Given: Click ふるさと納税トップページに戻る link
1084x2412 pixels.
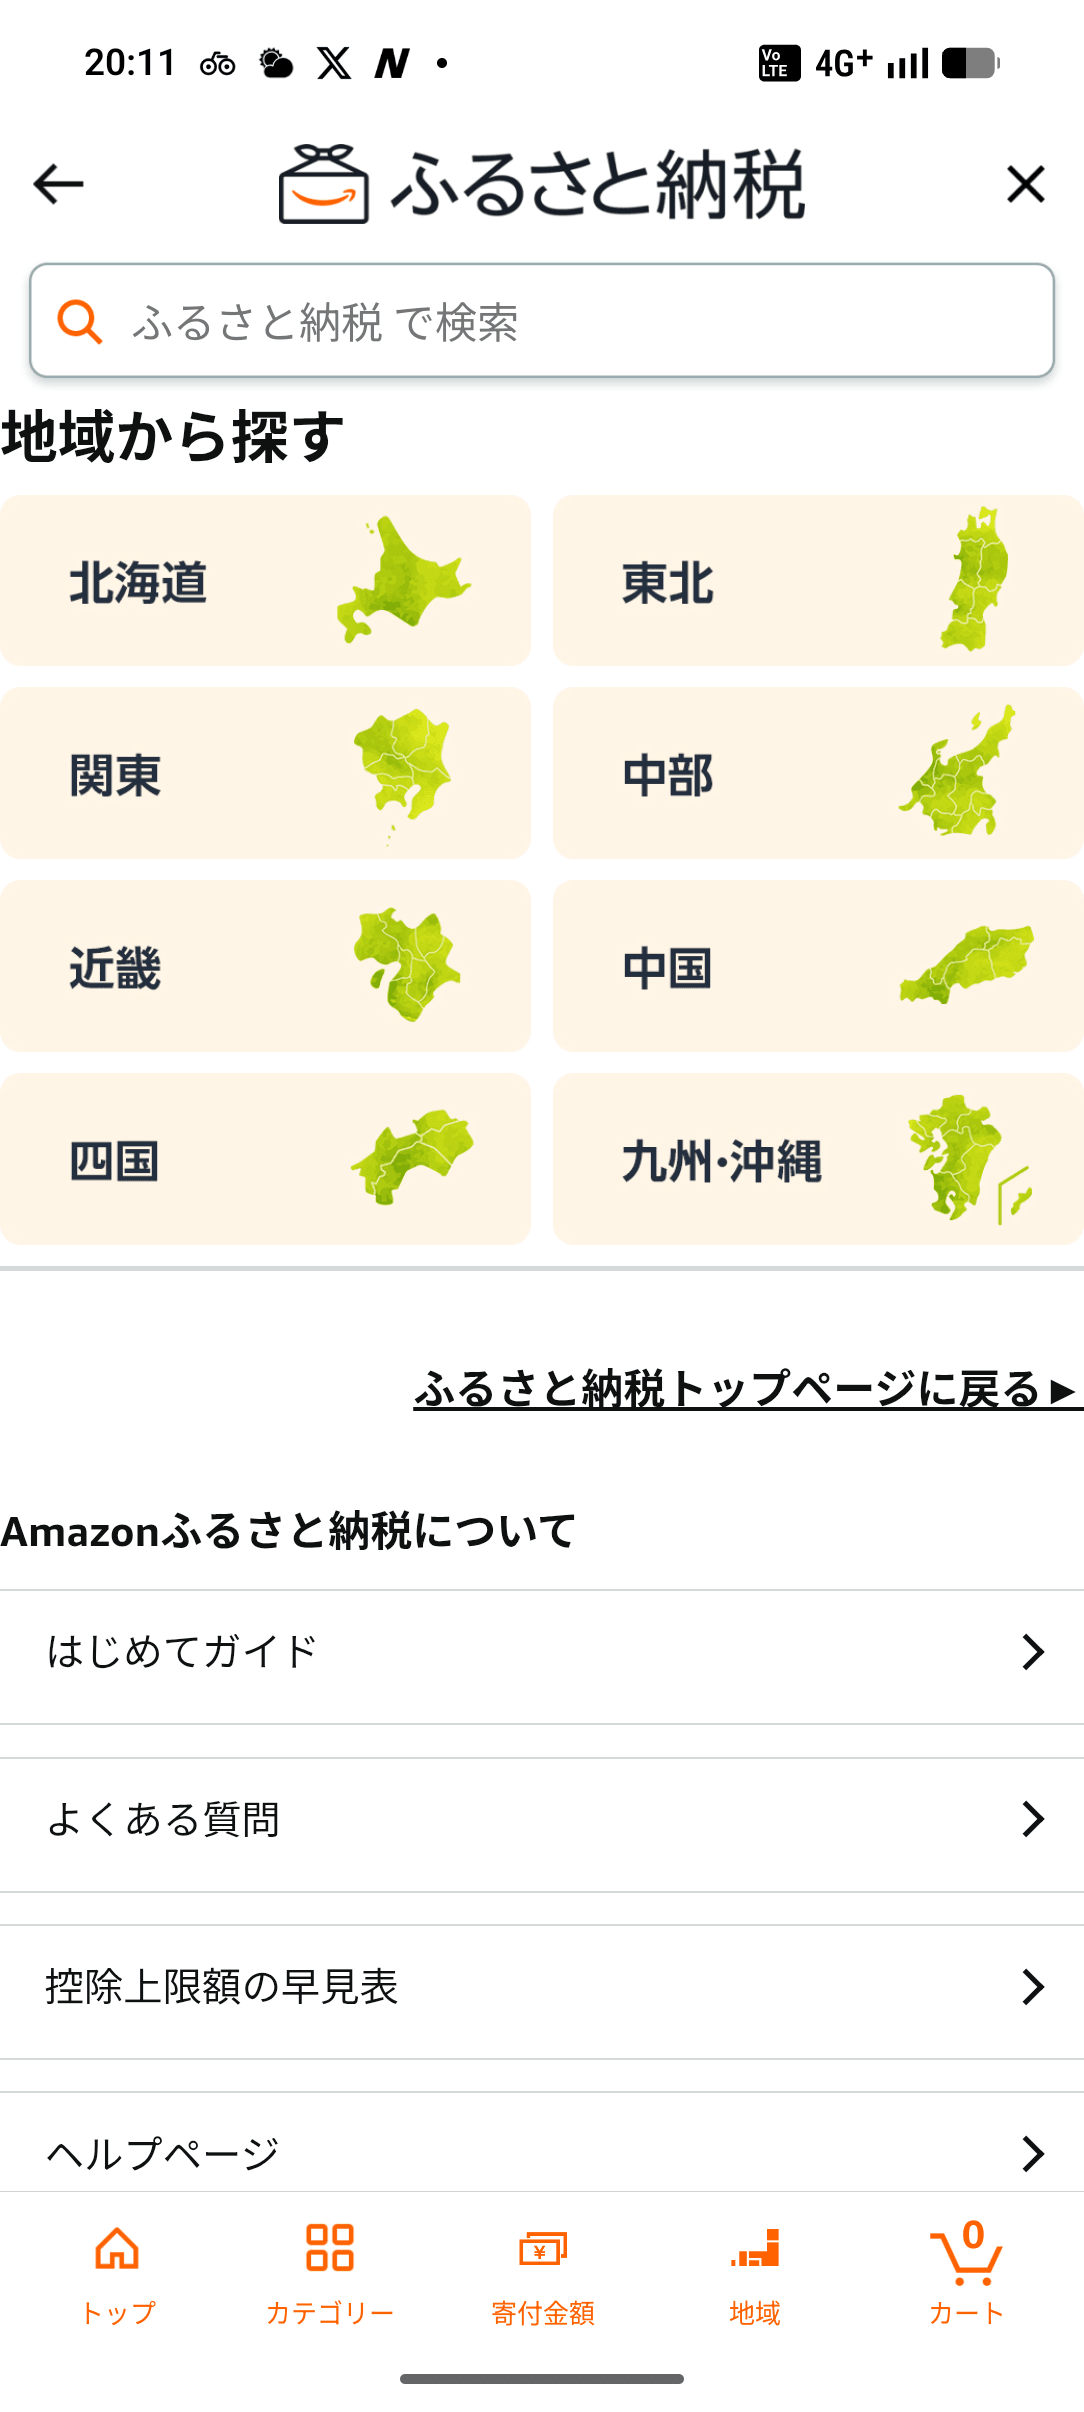Looking at the screenshot, I should click(x=746, y=1389).
